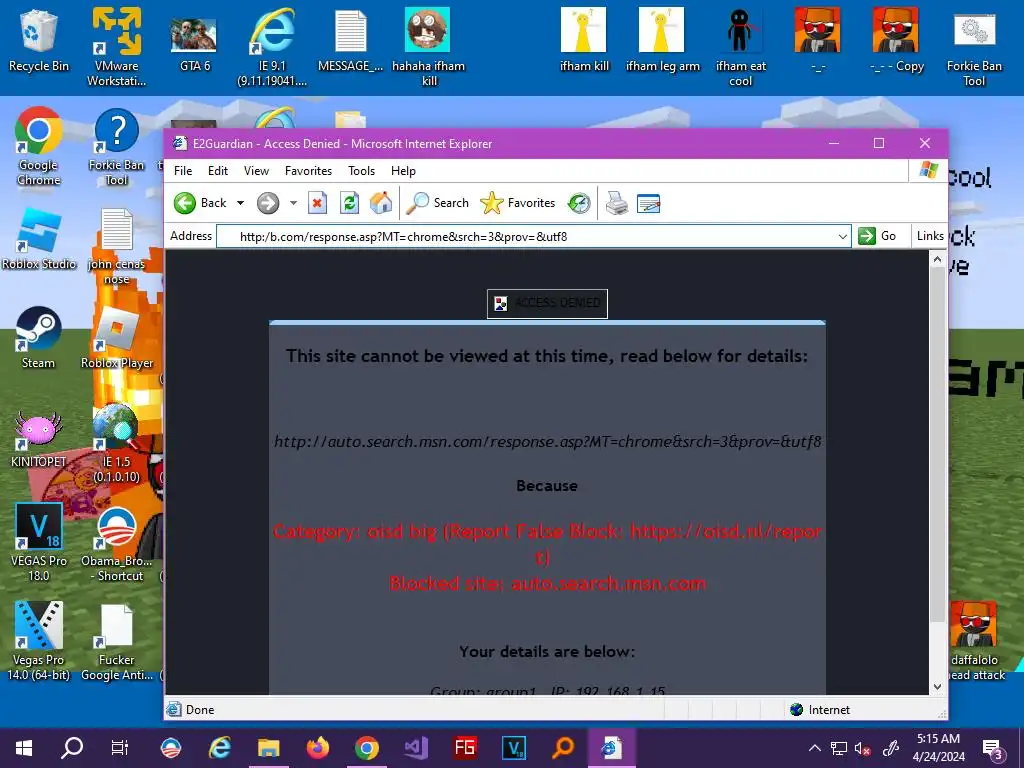Open the ifham eat cool desktop icon
Image resolution: width=1024 pixels, height=768 pixels.
click(740, 47)
